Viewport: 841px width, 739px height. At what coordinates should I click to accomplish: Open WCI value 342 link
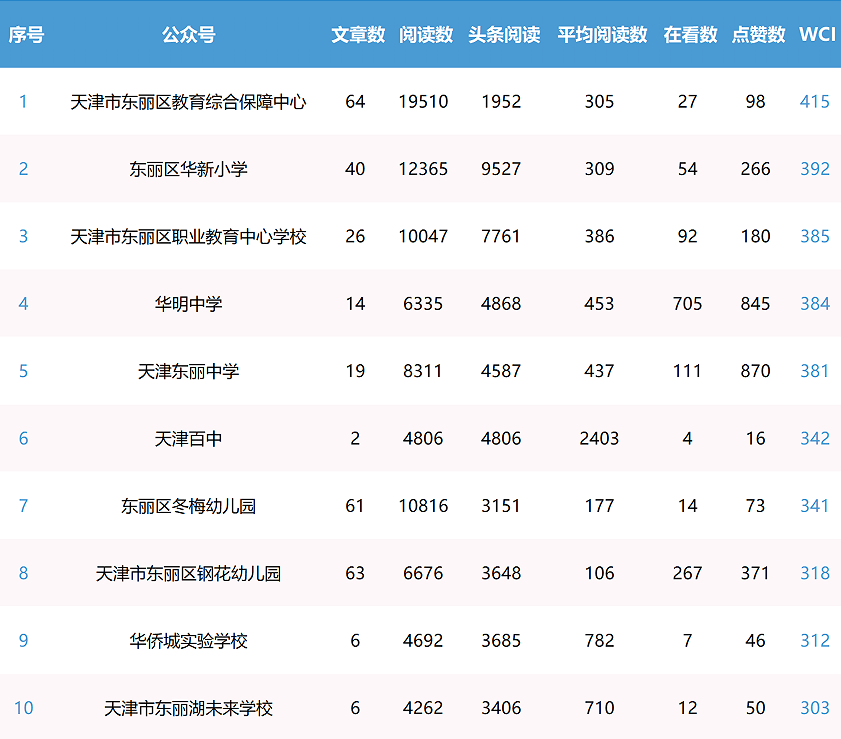[815, 438]
